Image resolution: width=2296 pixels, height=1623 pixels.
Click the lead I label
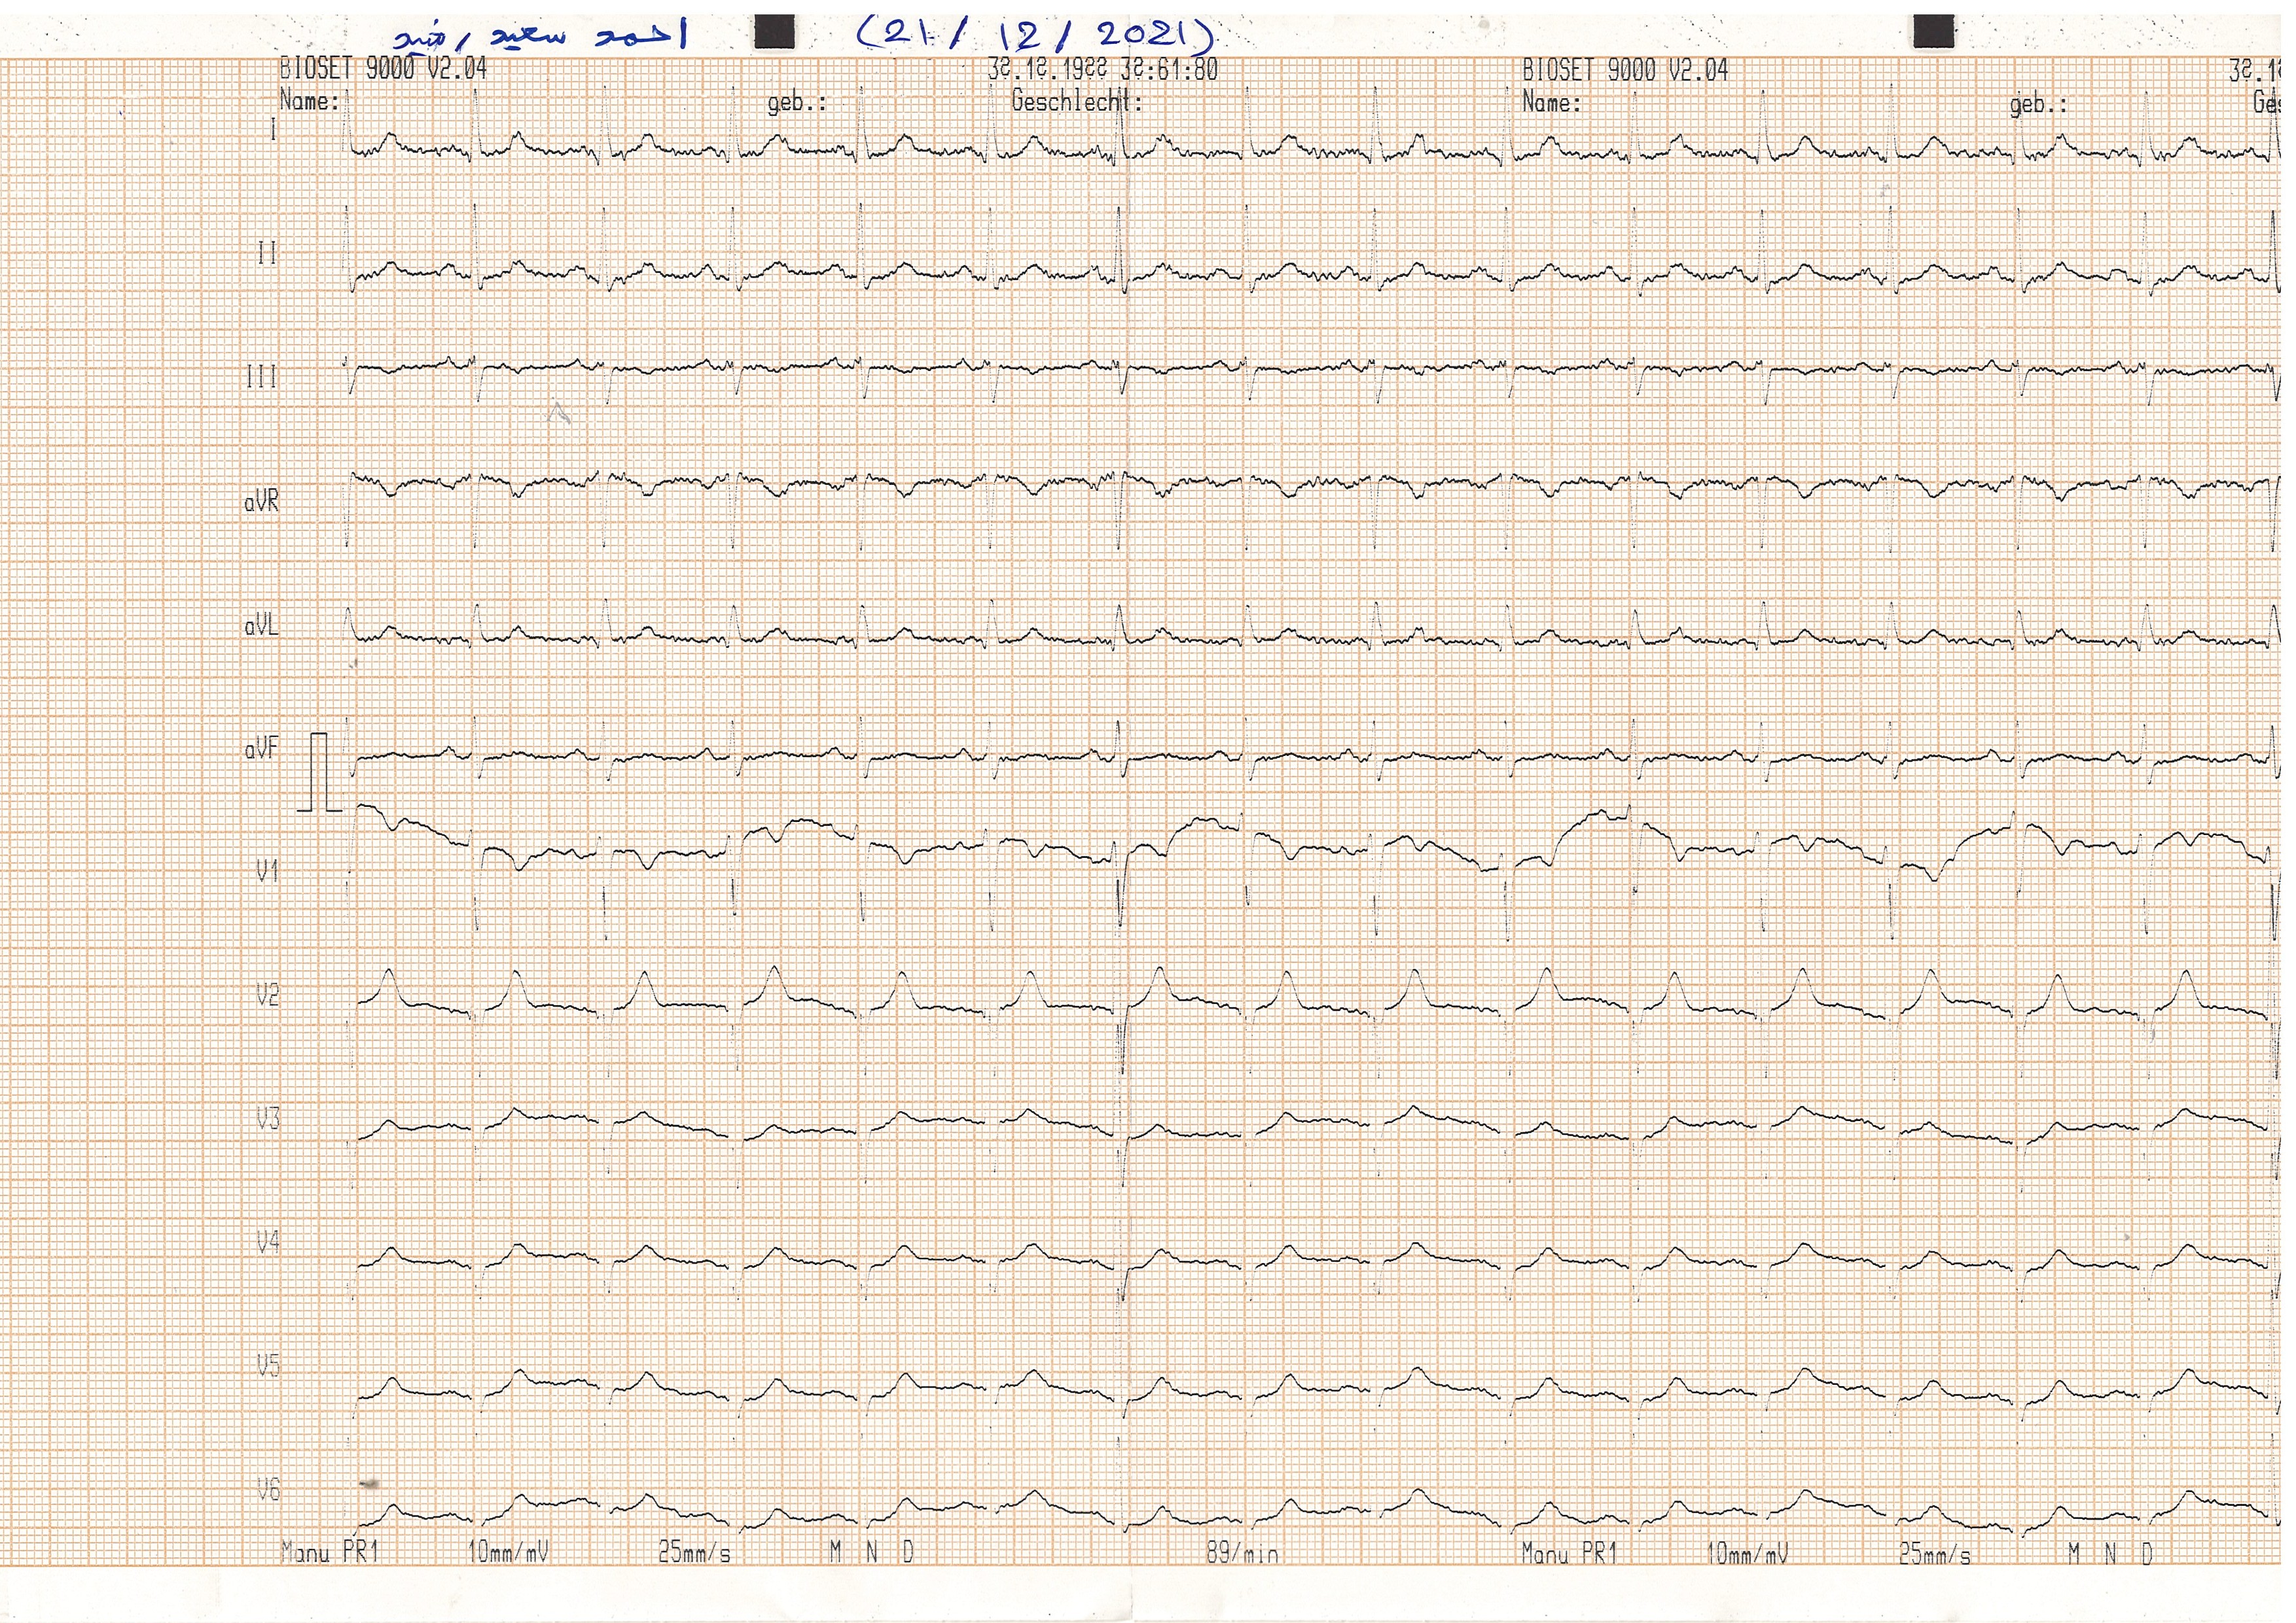[x=272, y=129]
